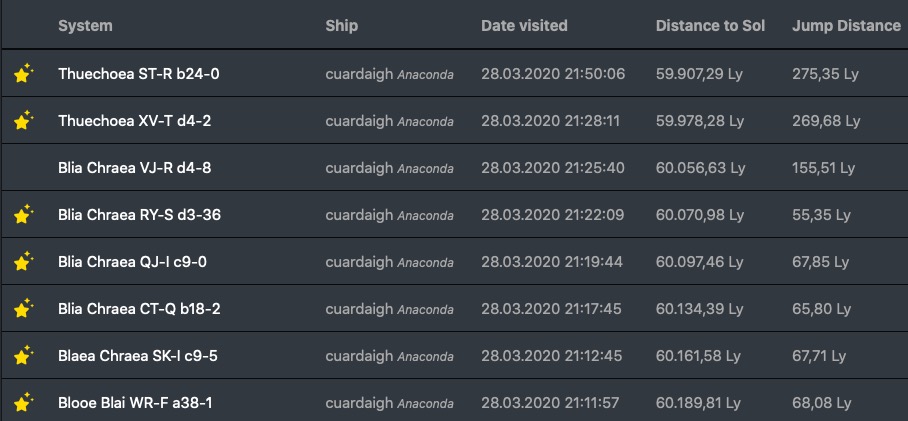This screenshot has height=421, width=908.
Task: Click star icon for Blia Chraea RY-S d3-36
Action: point(23,214)
